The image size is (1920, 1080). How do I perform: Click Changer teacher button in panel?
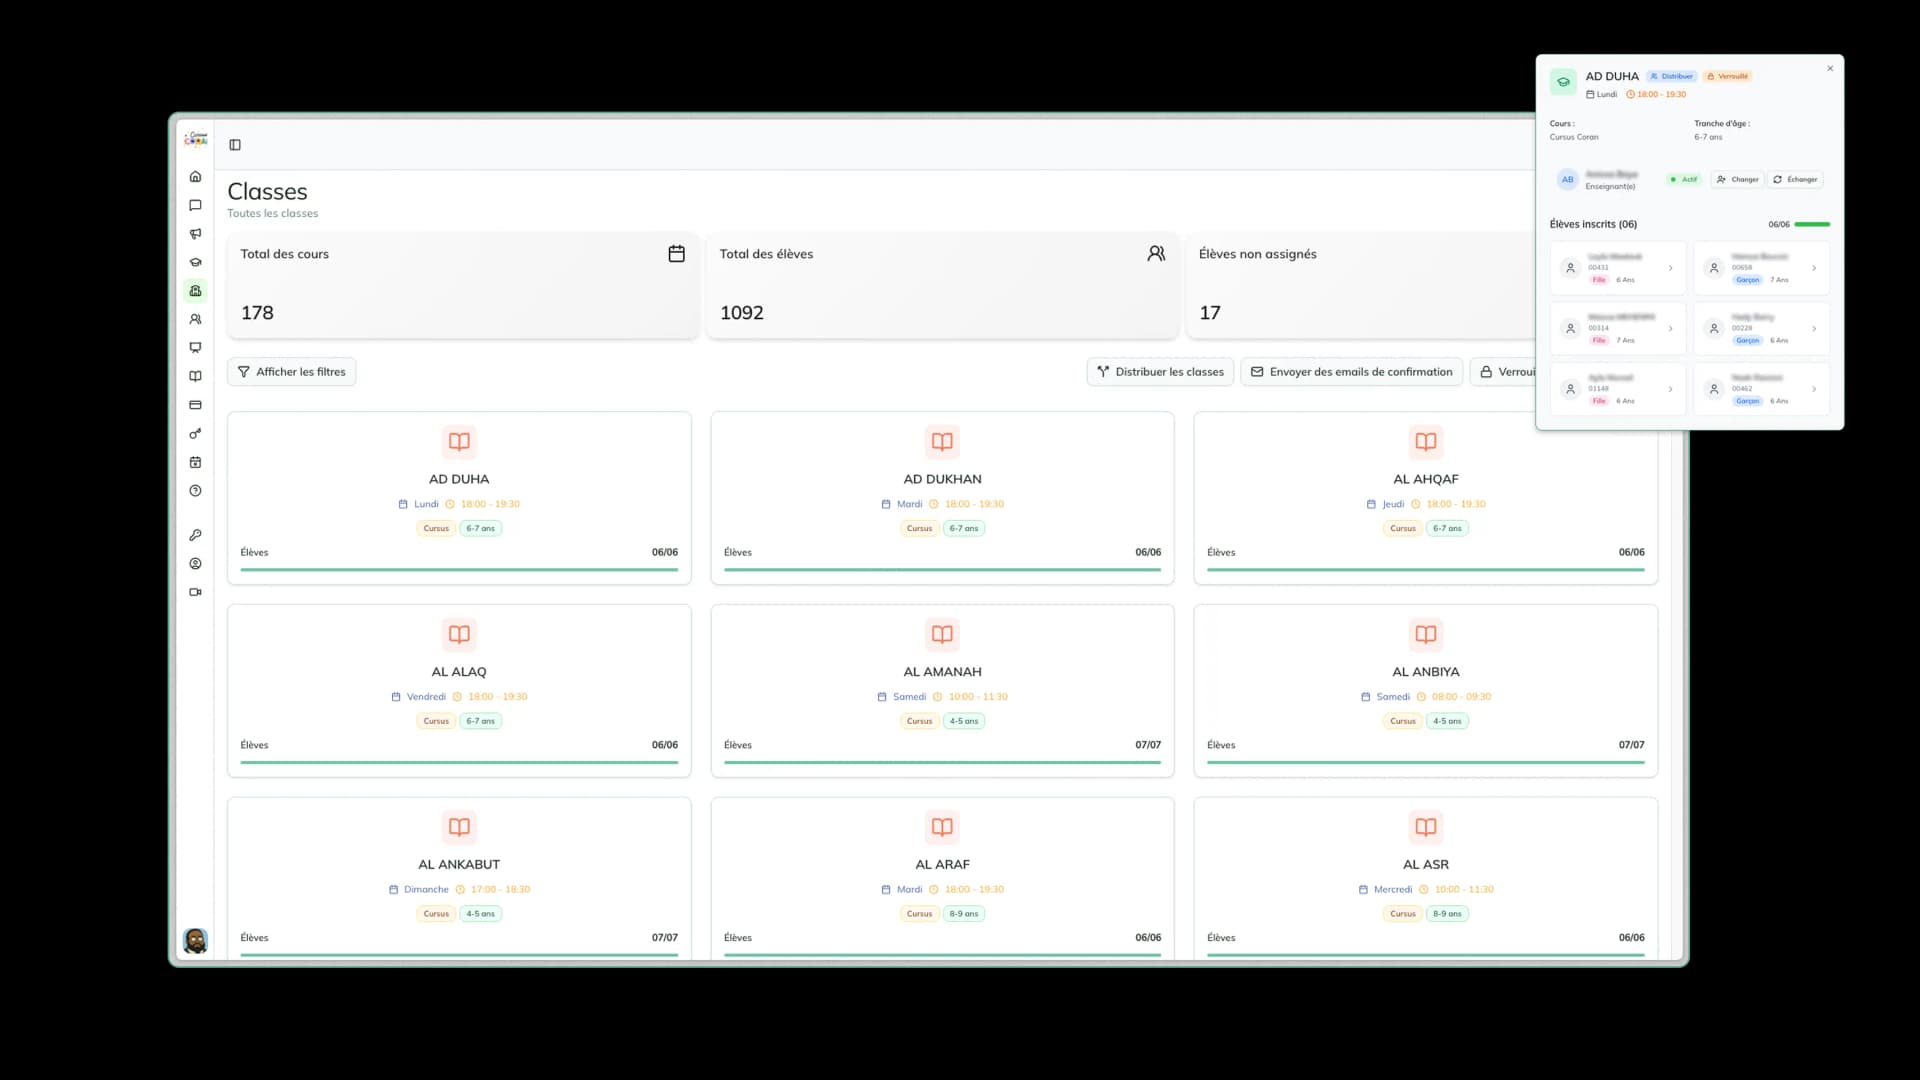point(1737,180)
